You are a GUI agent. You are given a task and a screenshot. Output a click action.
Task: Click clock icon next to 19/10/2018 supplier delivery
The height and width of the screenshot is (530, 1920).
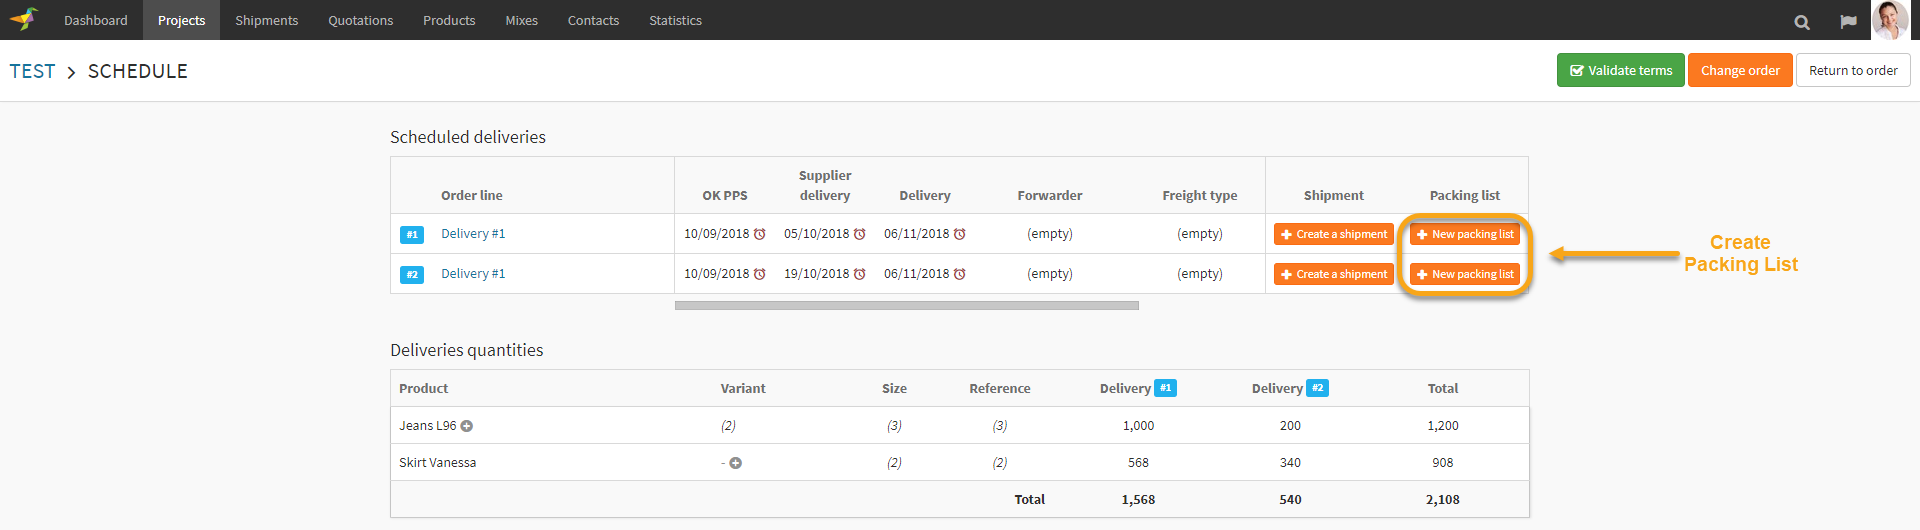coord(860,274)
